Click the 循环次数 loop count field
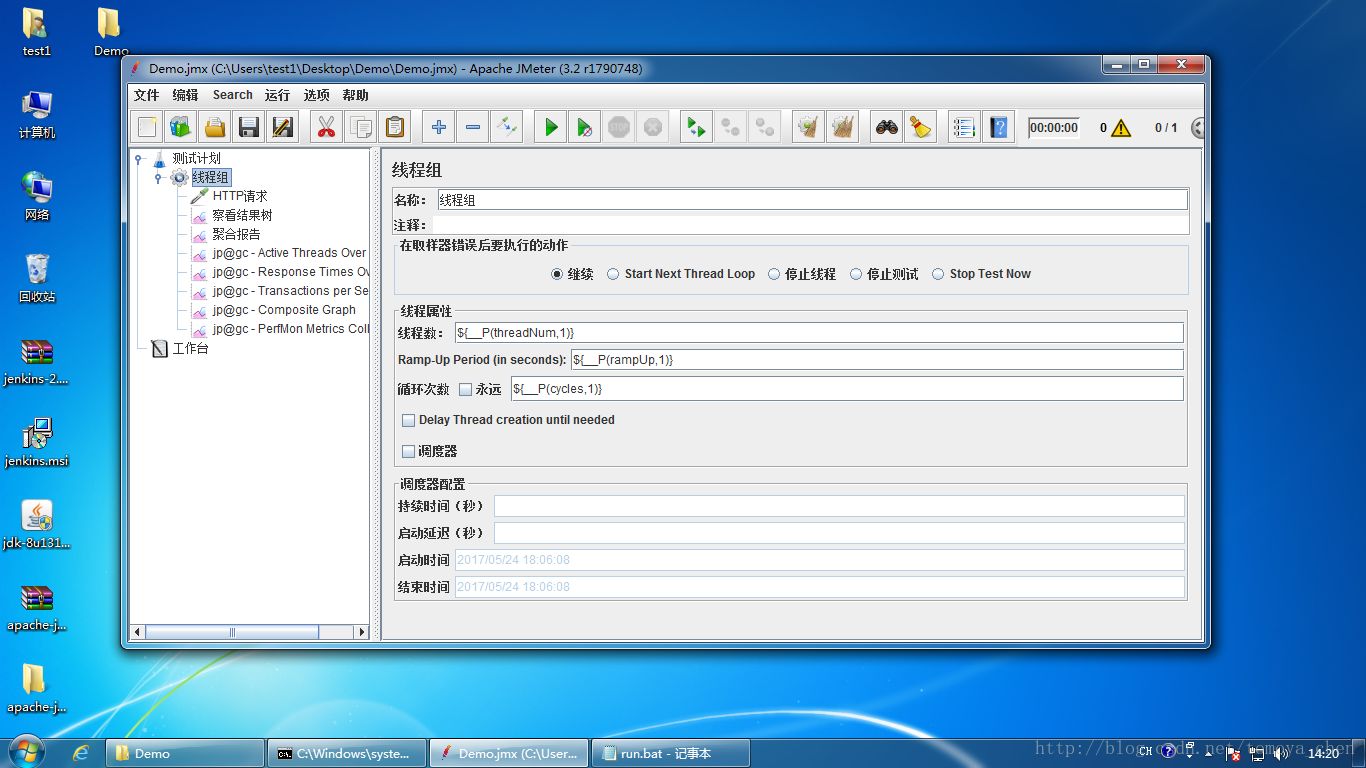1366x768 pixels. pos(846,389)
